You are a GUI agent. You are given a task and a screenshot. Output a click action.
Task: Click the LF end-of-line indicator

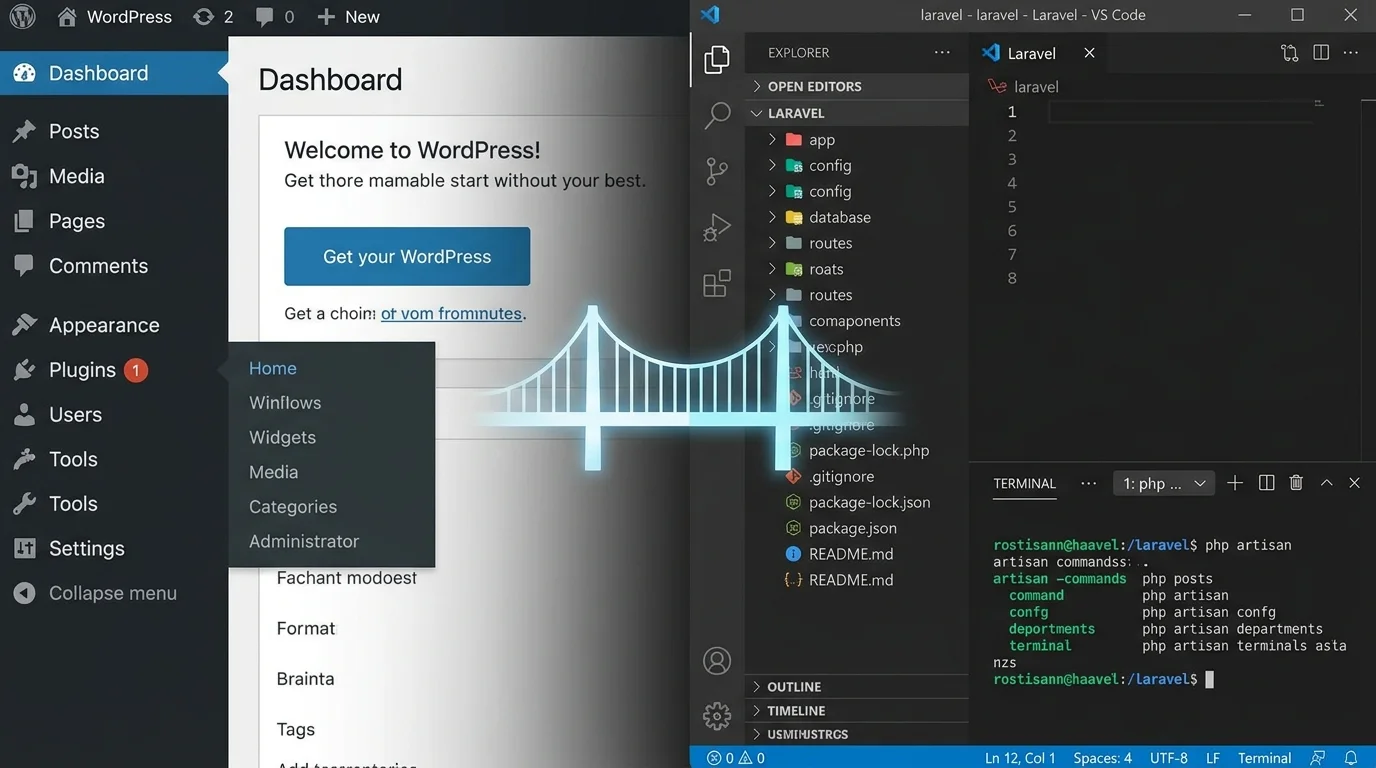pyautogui.click(x=1213, y=758)
